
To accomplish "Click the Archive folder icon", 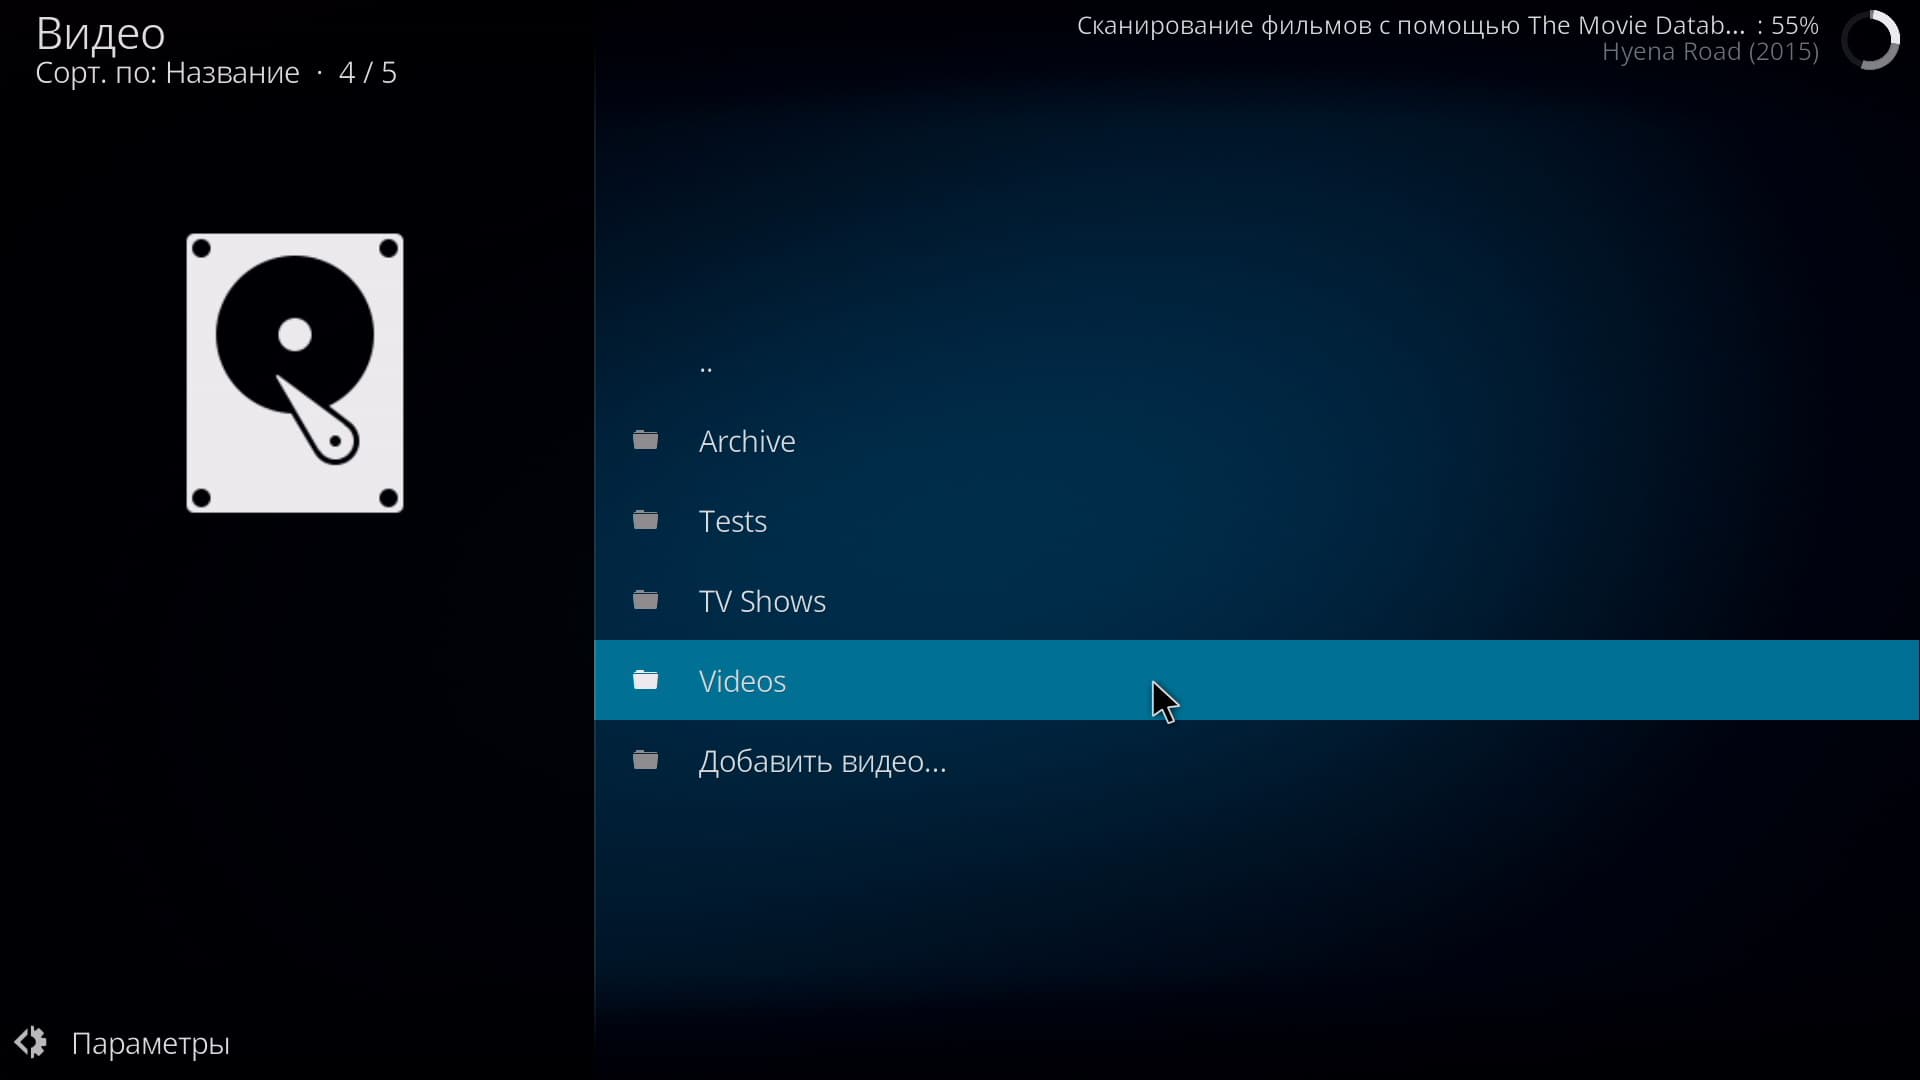I will tap(646, 440).
